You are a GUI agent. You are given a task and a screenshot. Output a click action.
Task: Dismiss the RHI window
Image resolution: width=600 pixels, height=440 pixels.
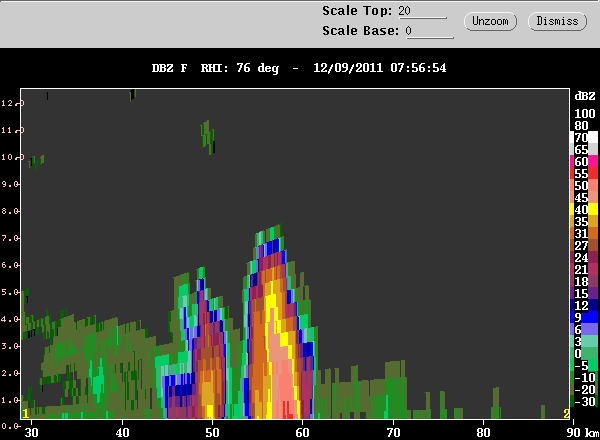click(557, 21)
